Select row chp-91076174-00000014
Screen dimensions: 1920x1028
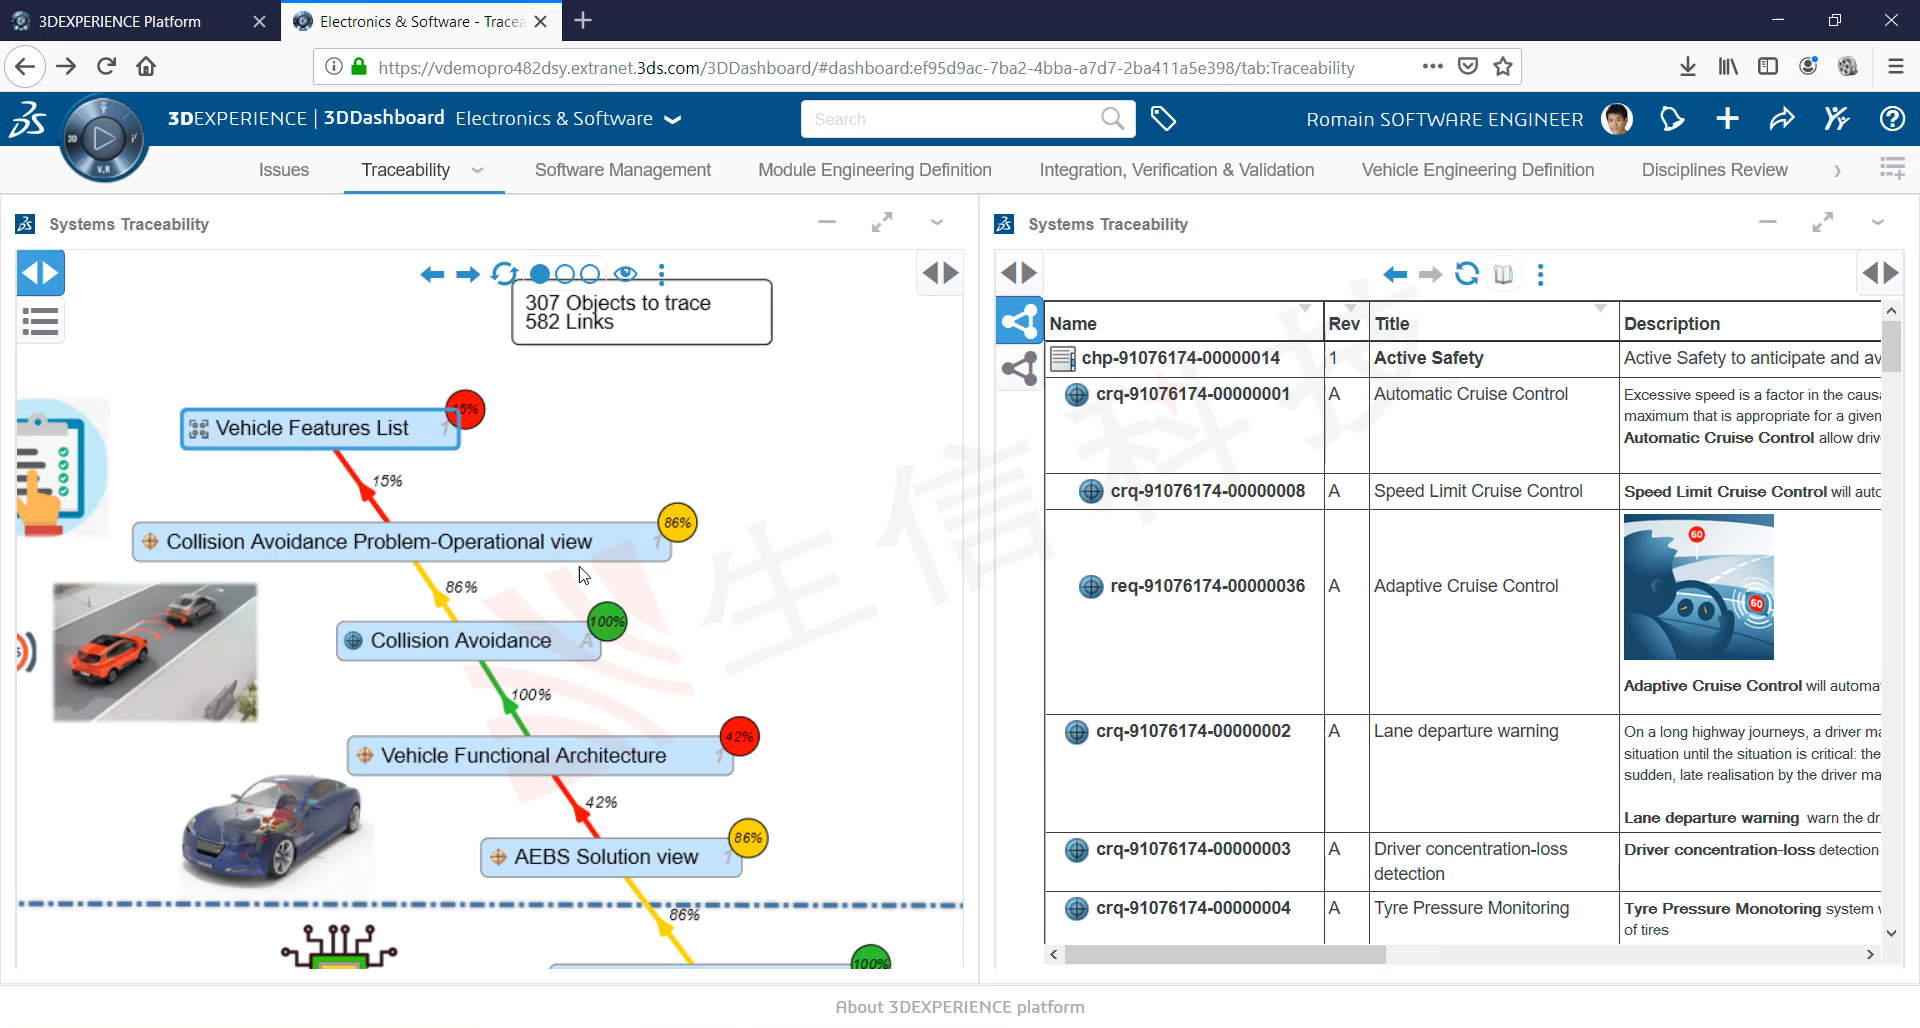(x=1463, y=358)
